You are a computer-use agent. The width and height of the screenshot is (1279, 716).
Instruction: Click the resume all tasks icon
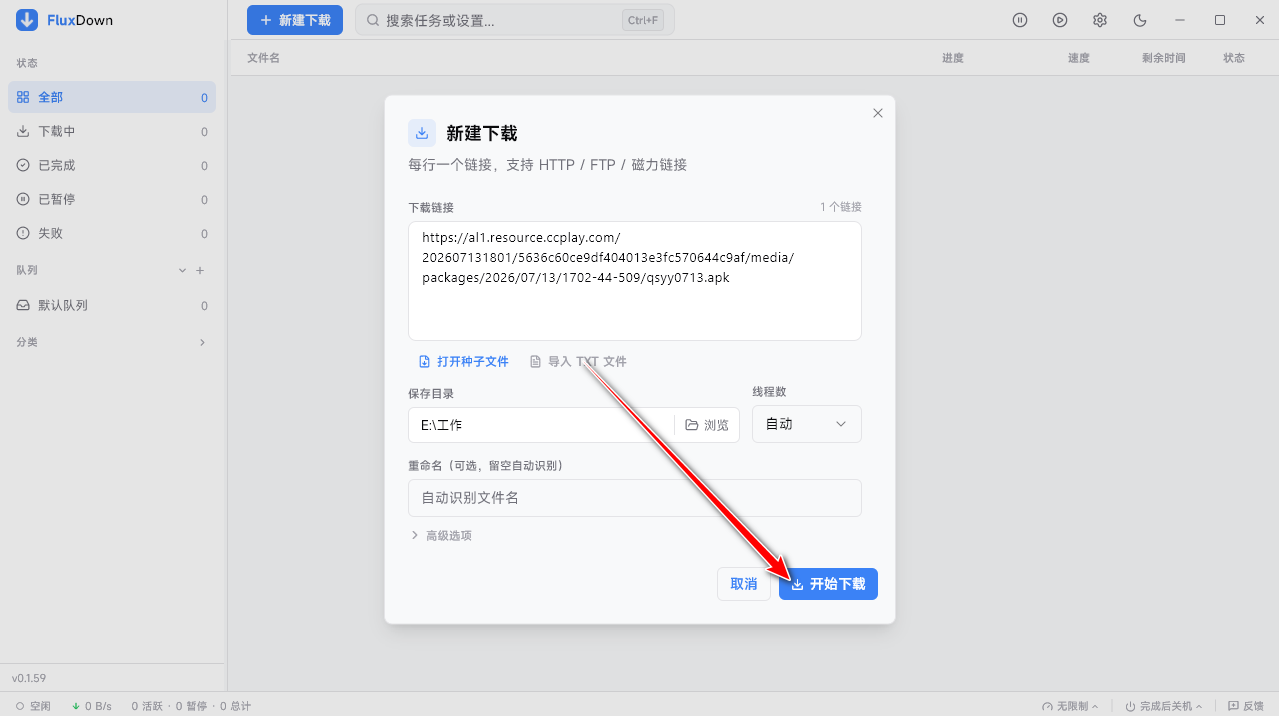coord(1060,20)
